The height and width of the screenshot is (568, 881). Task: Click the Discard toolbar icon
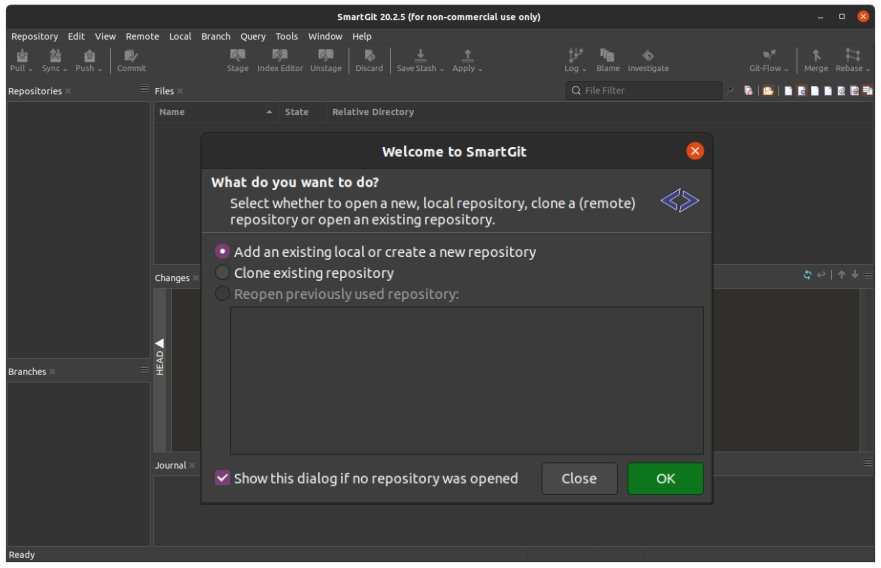(x=369, y=56)
